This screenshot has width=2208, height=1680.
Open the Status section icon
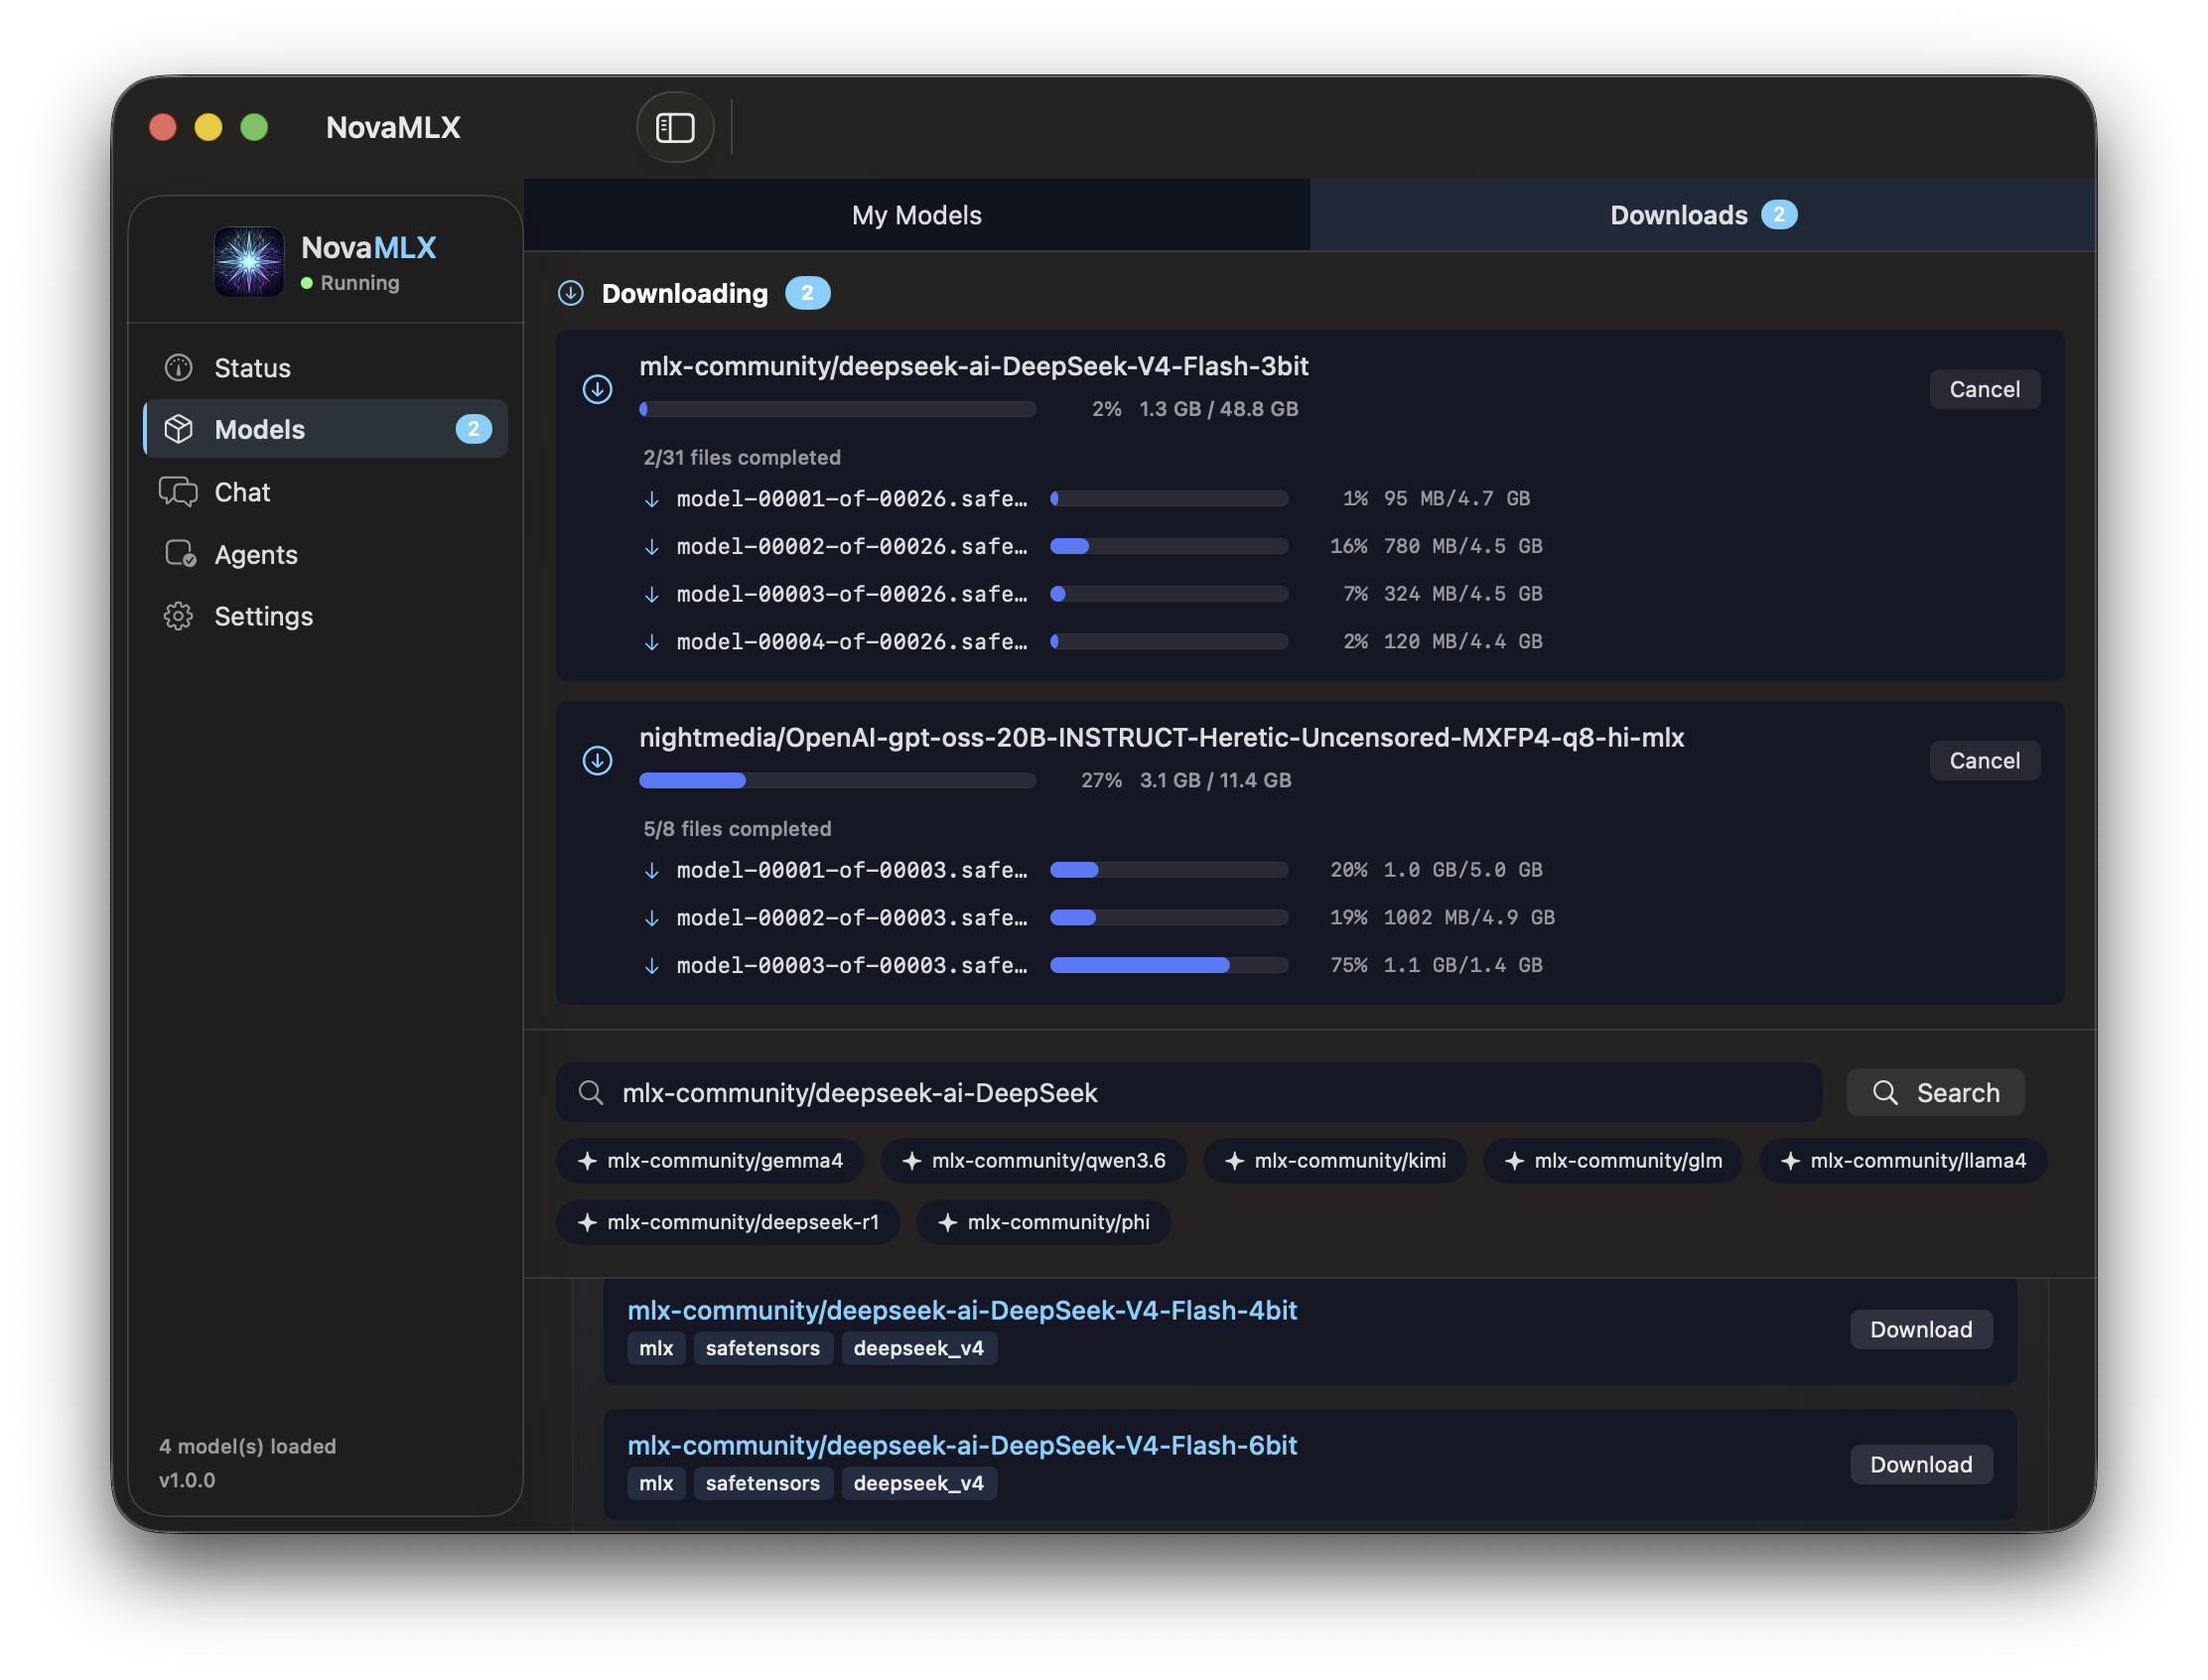click(x=179, y=368)
